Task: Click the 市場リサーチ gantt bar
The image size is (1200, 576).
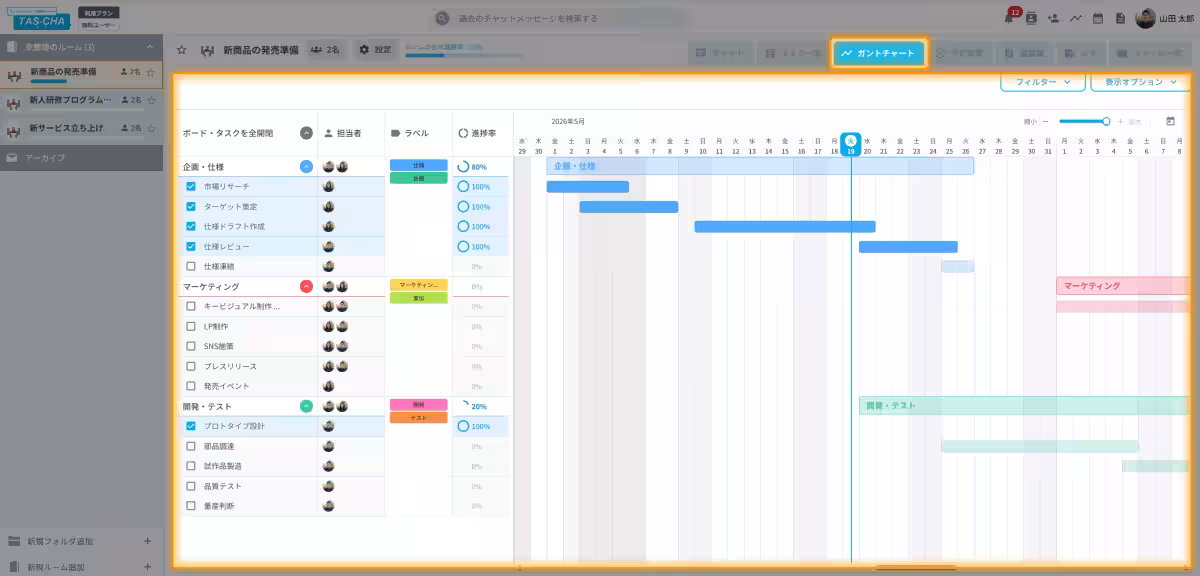Action: (x=588, y=187)
